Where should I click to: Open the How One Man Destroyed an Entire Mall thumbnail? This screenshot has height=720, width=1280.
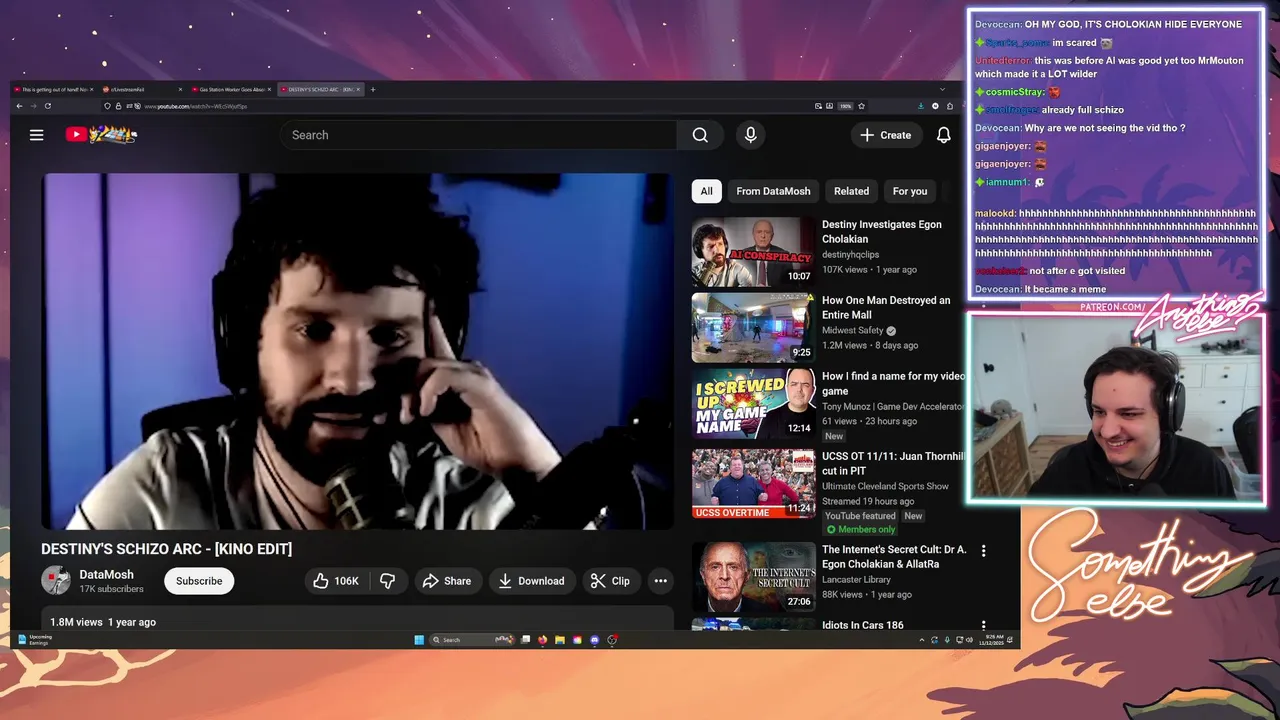pyautogui.click(x=753, y=328)
